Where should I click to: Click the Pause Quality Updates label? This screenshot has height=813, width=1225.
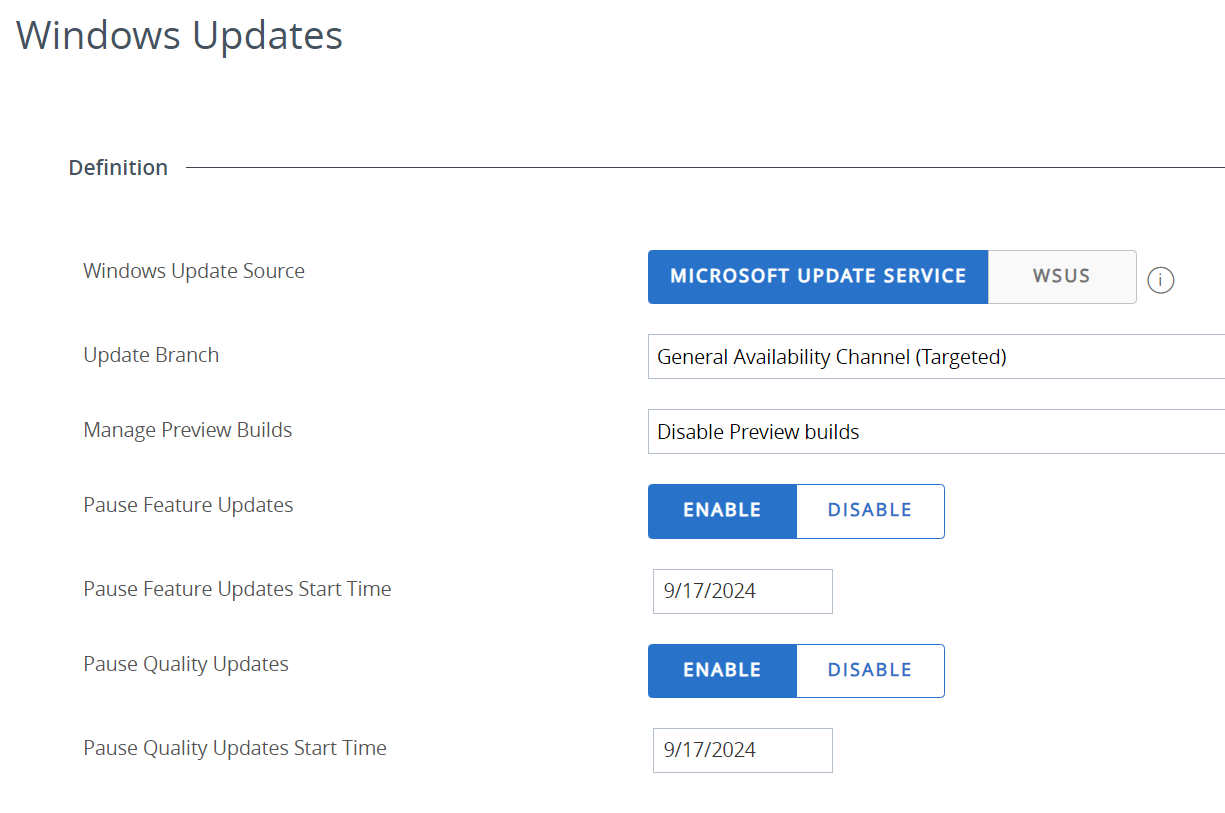pyautogui.click(x=186, y=664)
